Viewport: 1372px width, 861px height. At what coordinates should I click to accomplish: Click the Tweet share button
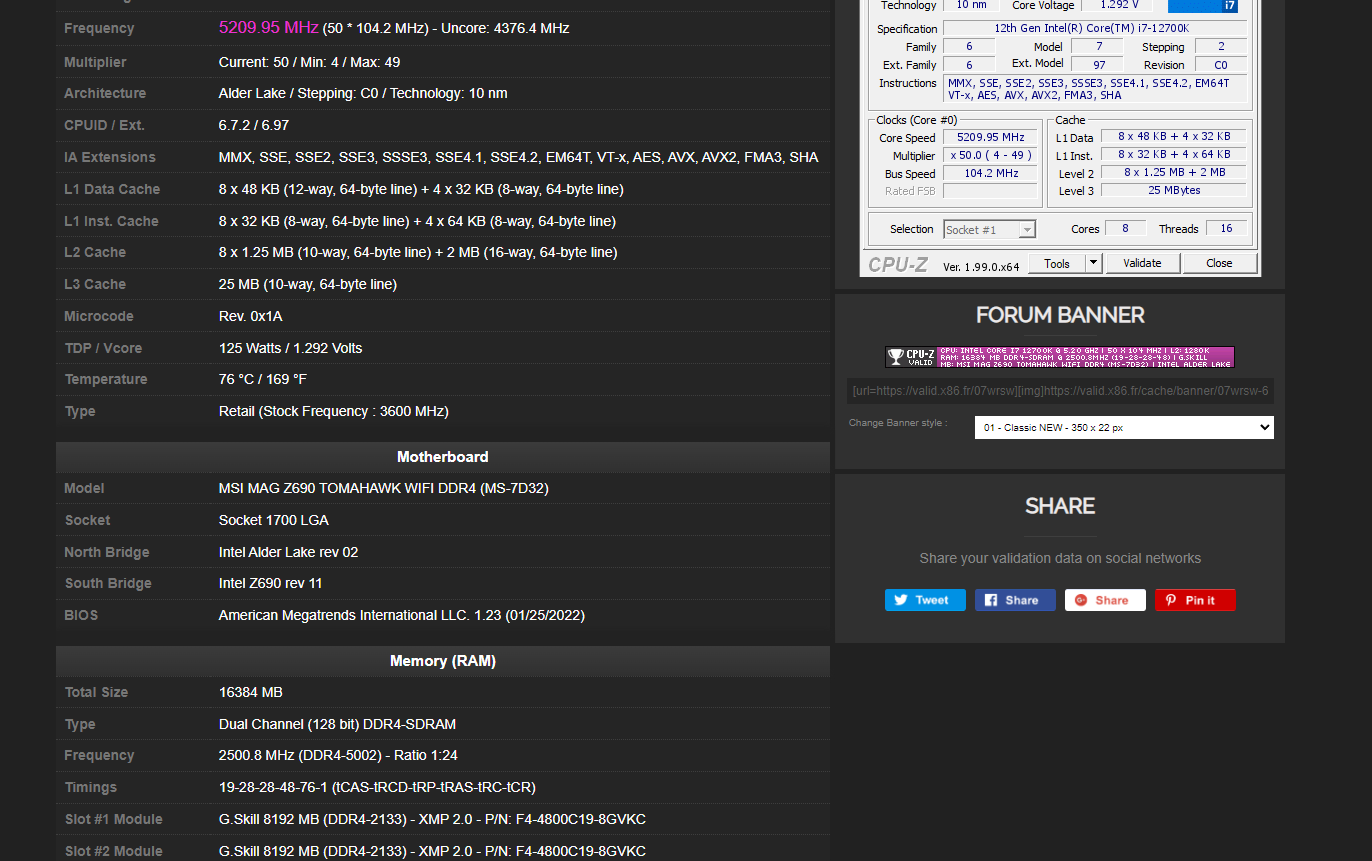coord(925,600)
